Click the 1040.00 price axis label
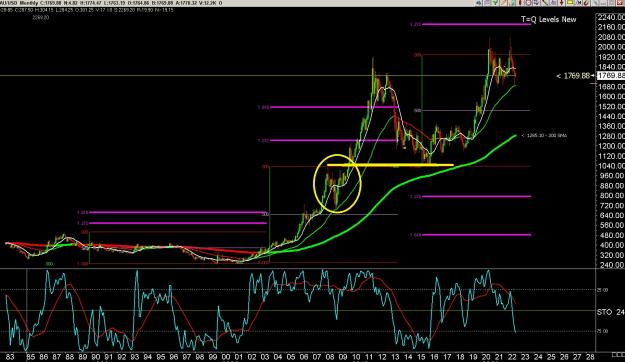The image size is (625, 362). [x=611, y=166]
